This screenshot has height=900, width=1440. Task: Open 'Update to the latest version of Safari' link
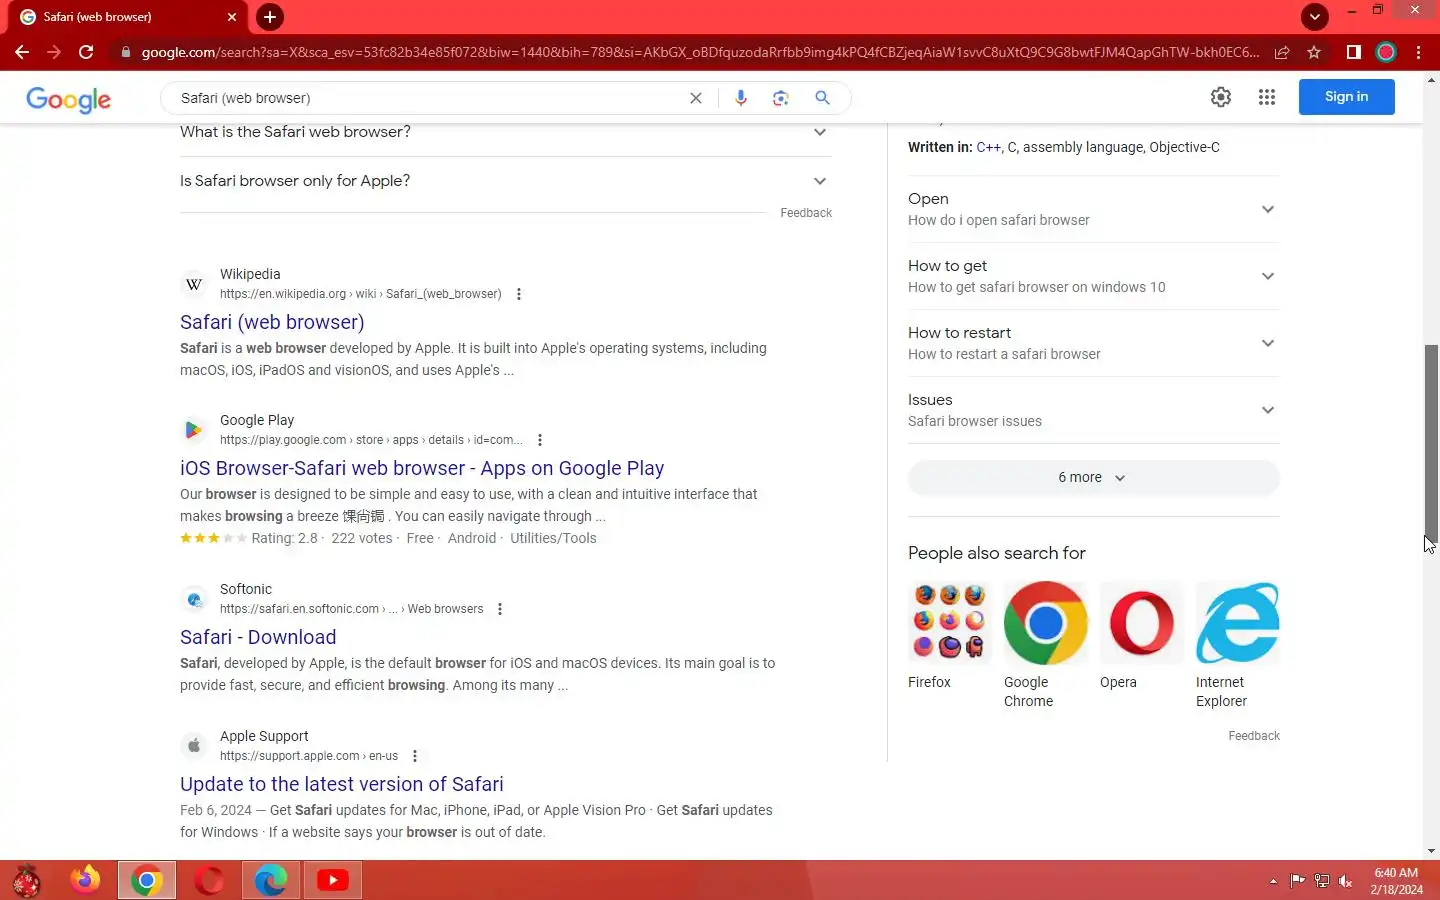(x=342, y=784)
